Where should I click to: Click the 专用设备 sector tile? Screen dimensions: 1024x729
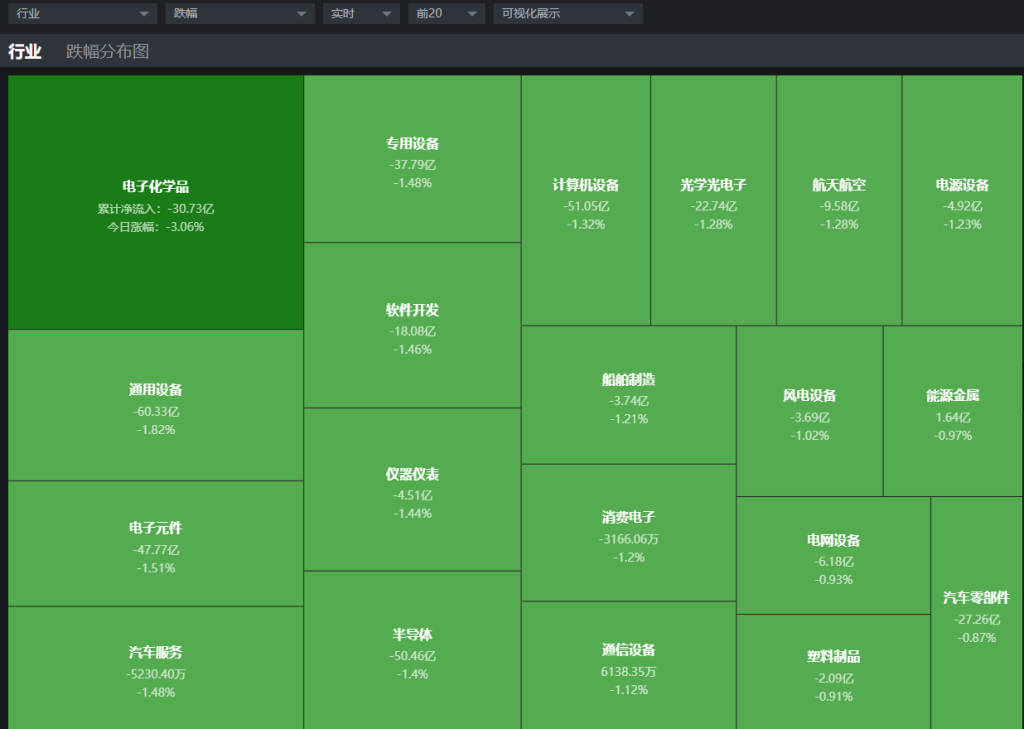pos(412,160)
